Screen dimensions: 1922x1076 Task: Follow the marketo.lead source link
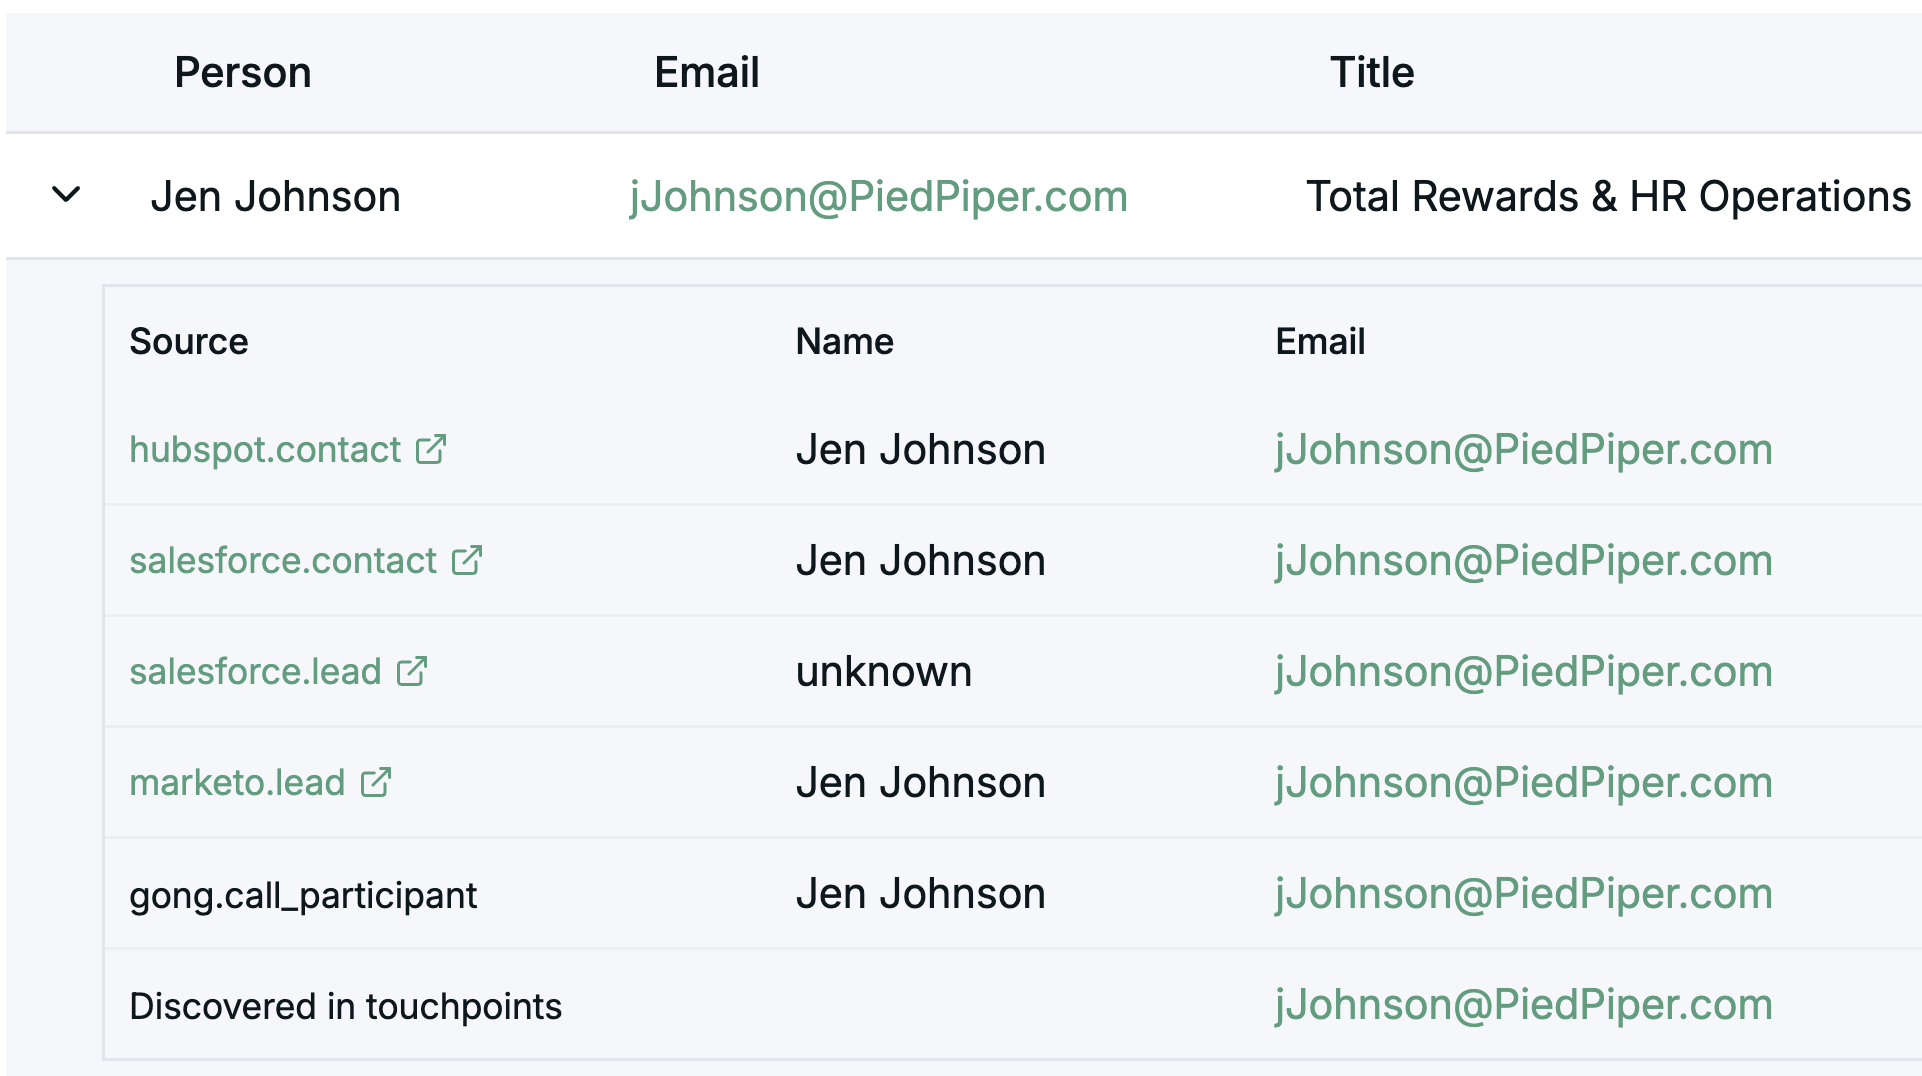pos(237,783)
